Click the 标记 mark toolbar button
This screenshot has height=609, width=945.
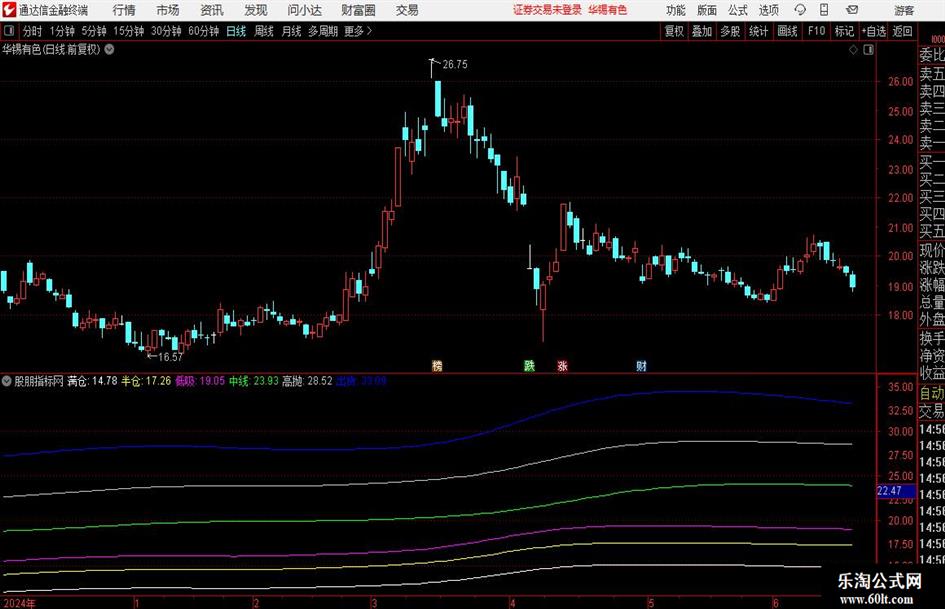[844, 31]
